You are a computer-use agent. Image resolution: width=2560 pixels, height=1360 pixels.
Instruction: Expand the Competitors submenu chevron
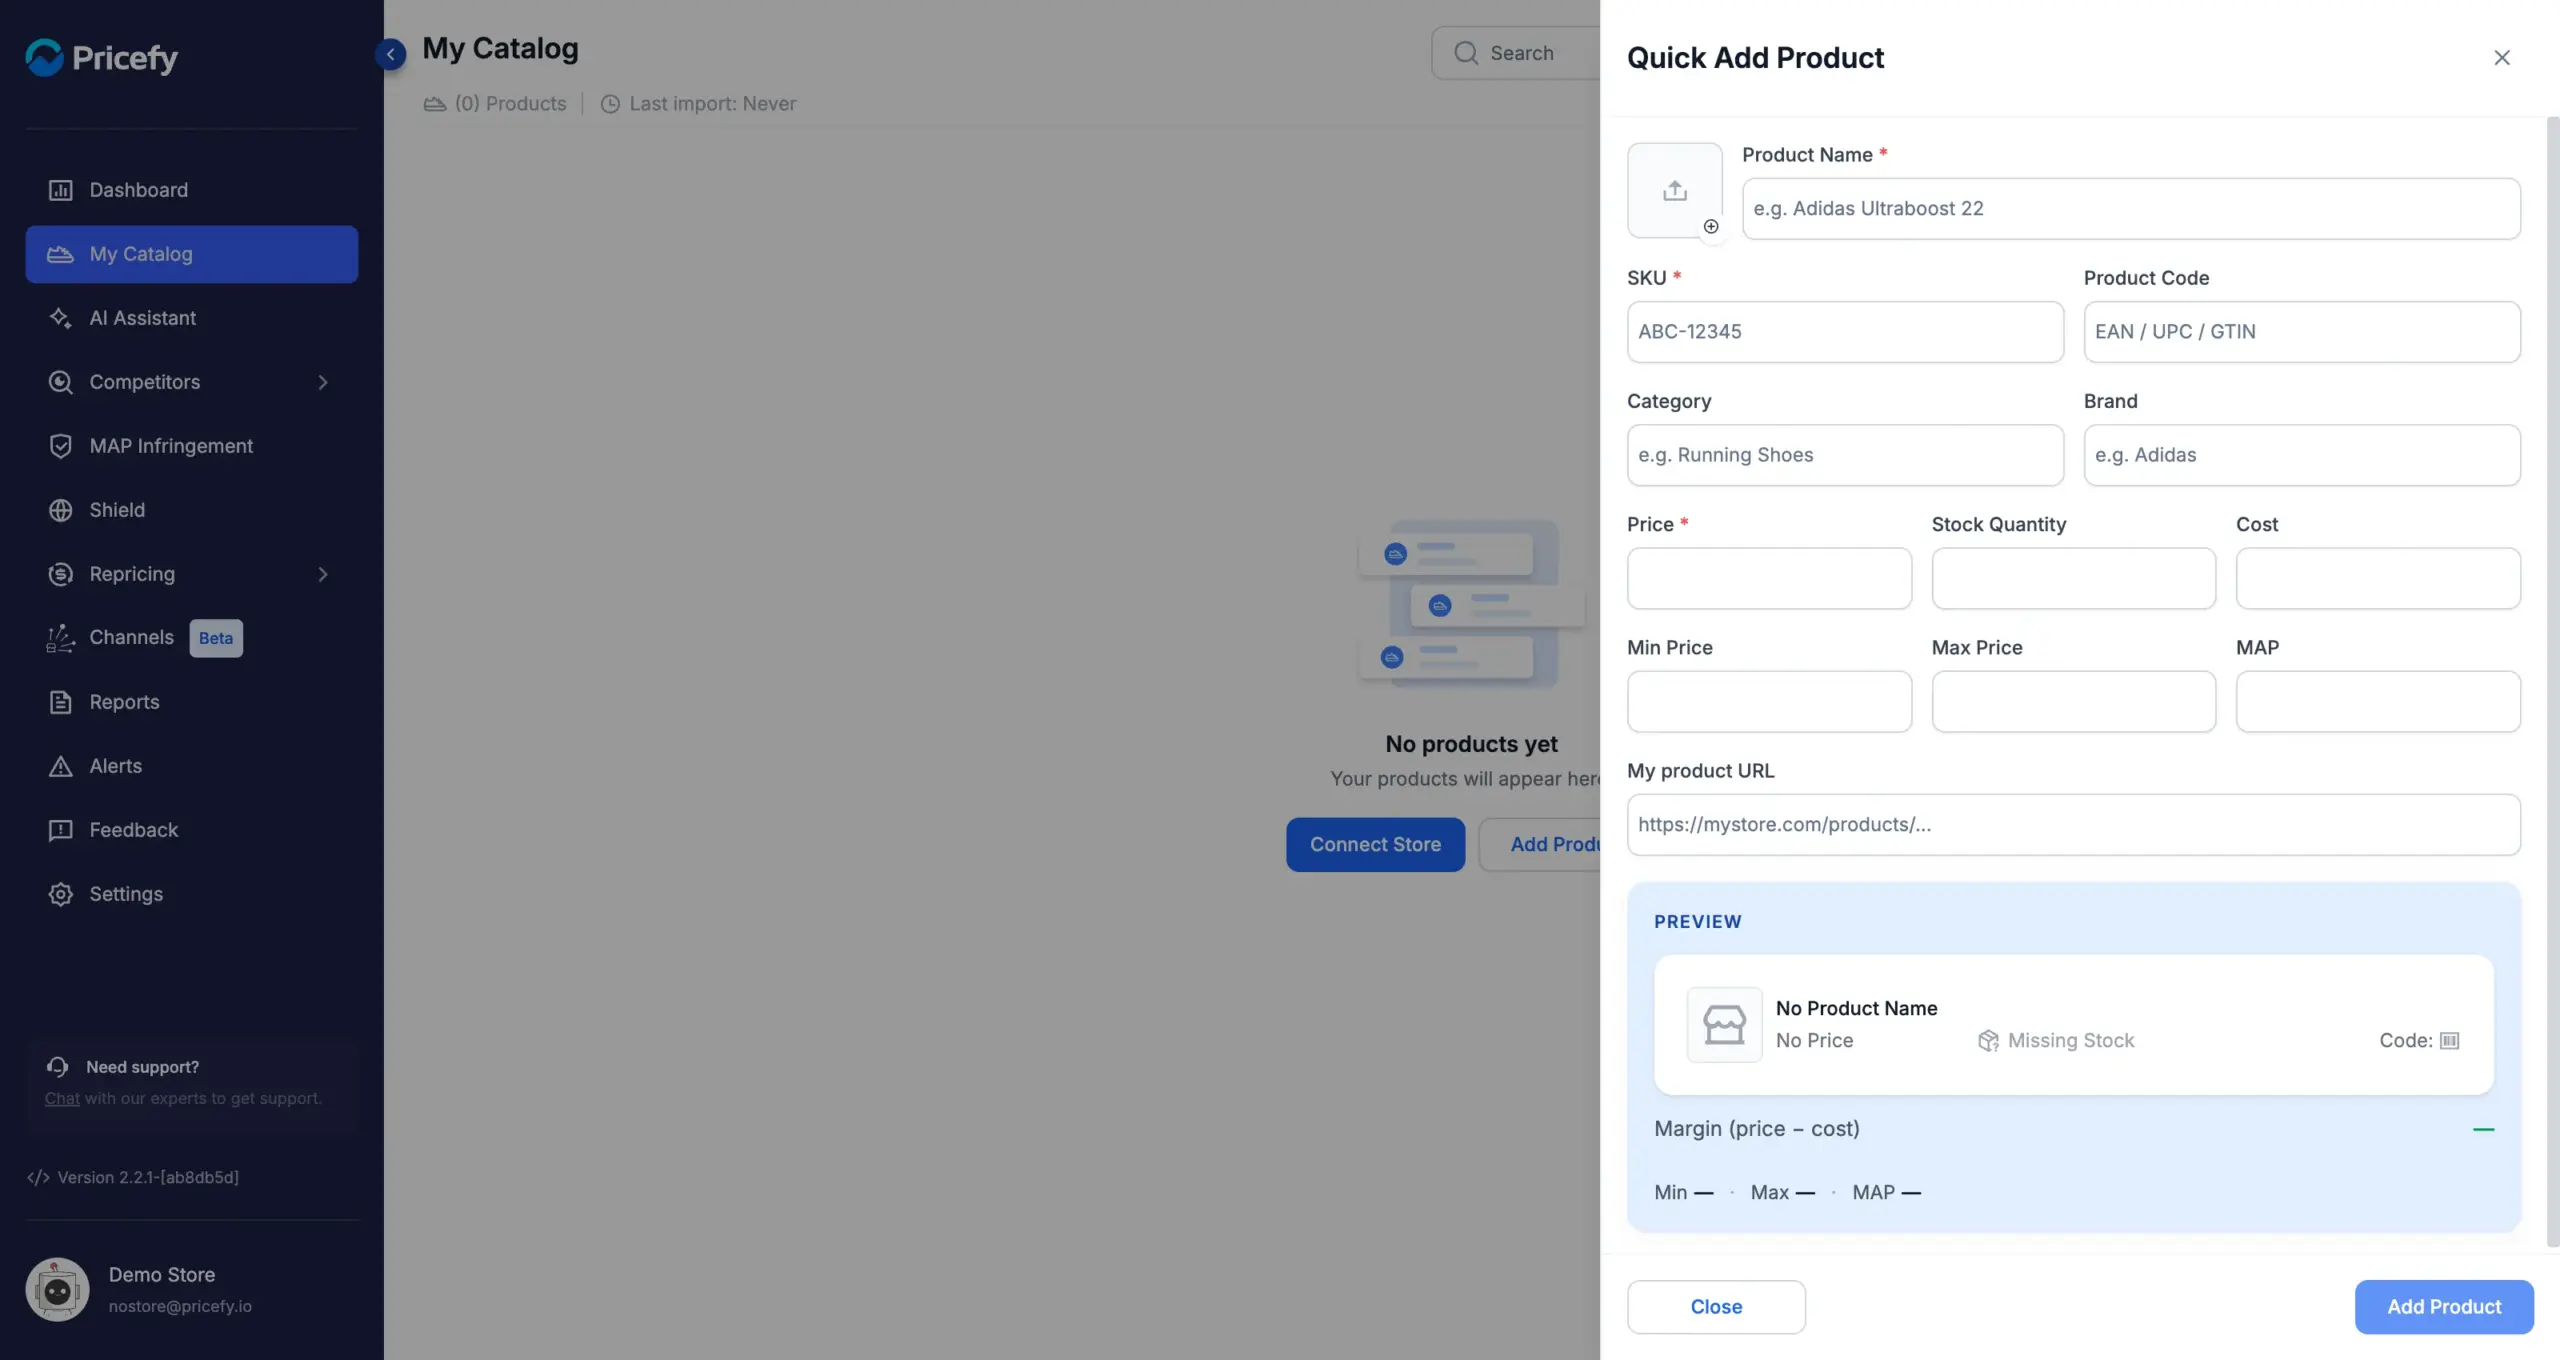[x=322, y=382]
